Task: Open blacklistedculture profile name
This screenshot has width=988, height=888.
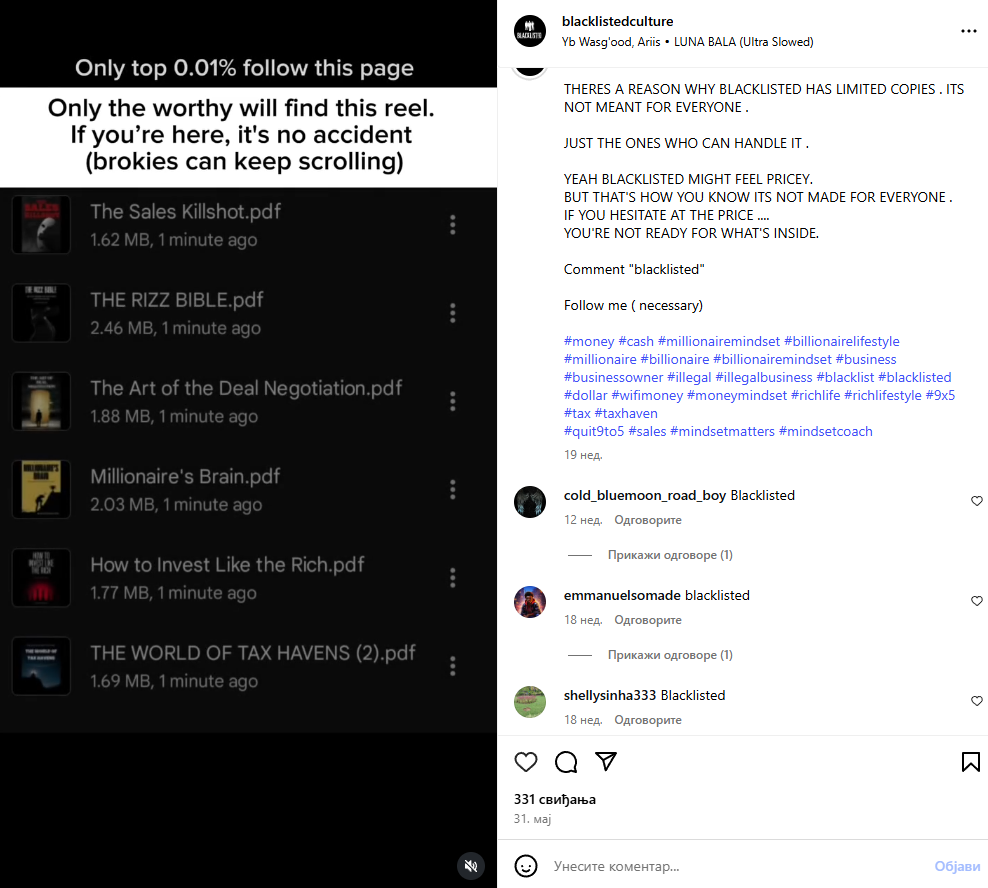Action: coord(618,21)
